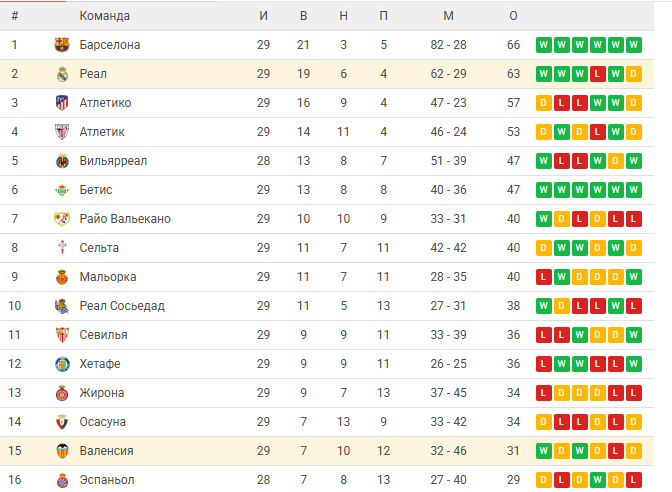Click Barcelona's first green W badge
672x492 pixels.
tap(543, 45)
